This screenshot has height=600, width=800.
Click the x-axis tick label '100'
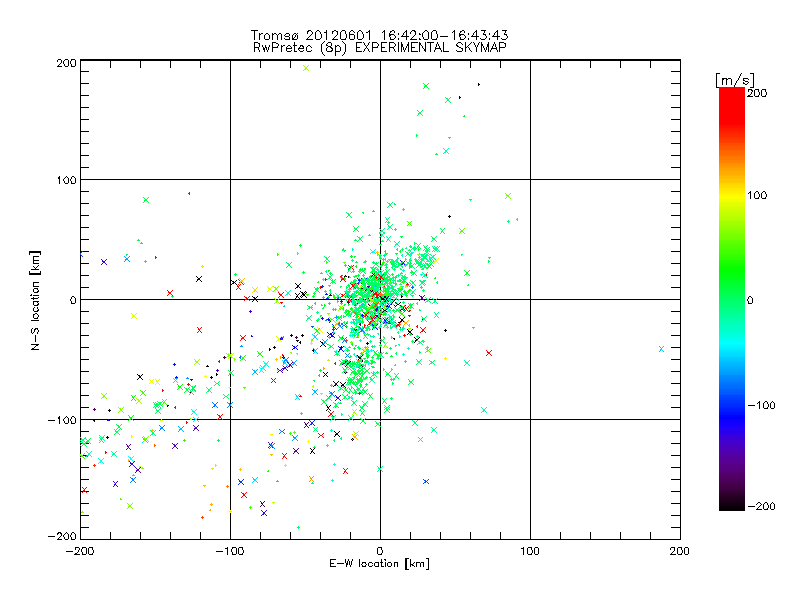(530, 551)
